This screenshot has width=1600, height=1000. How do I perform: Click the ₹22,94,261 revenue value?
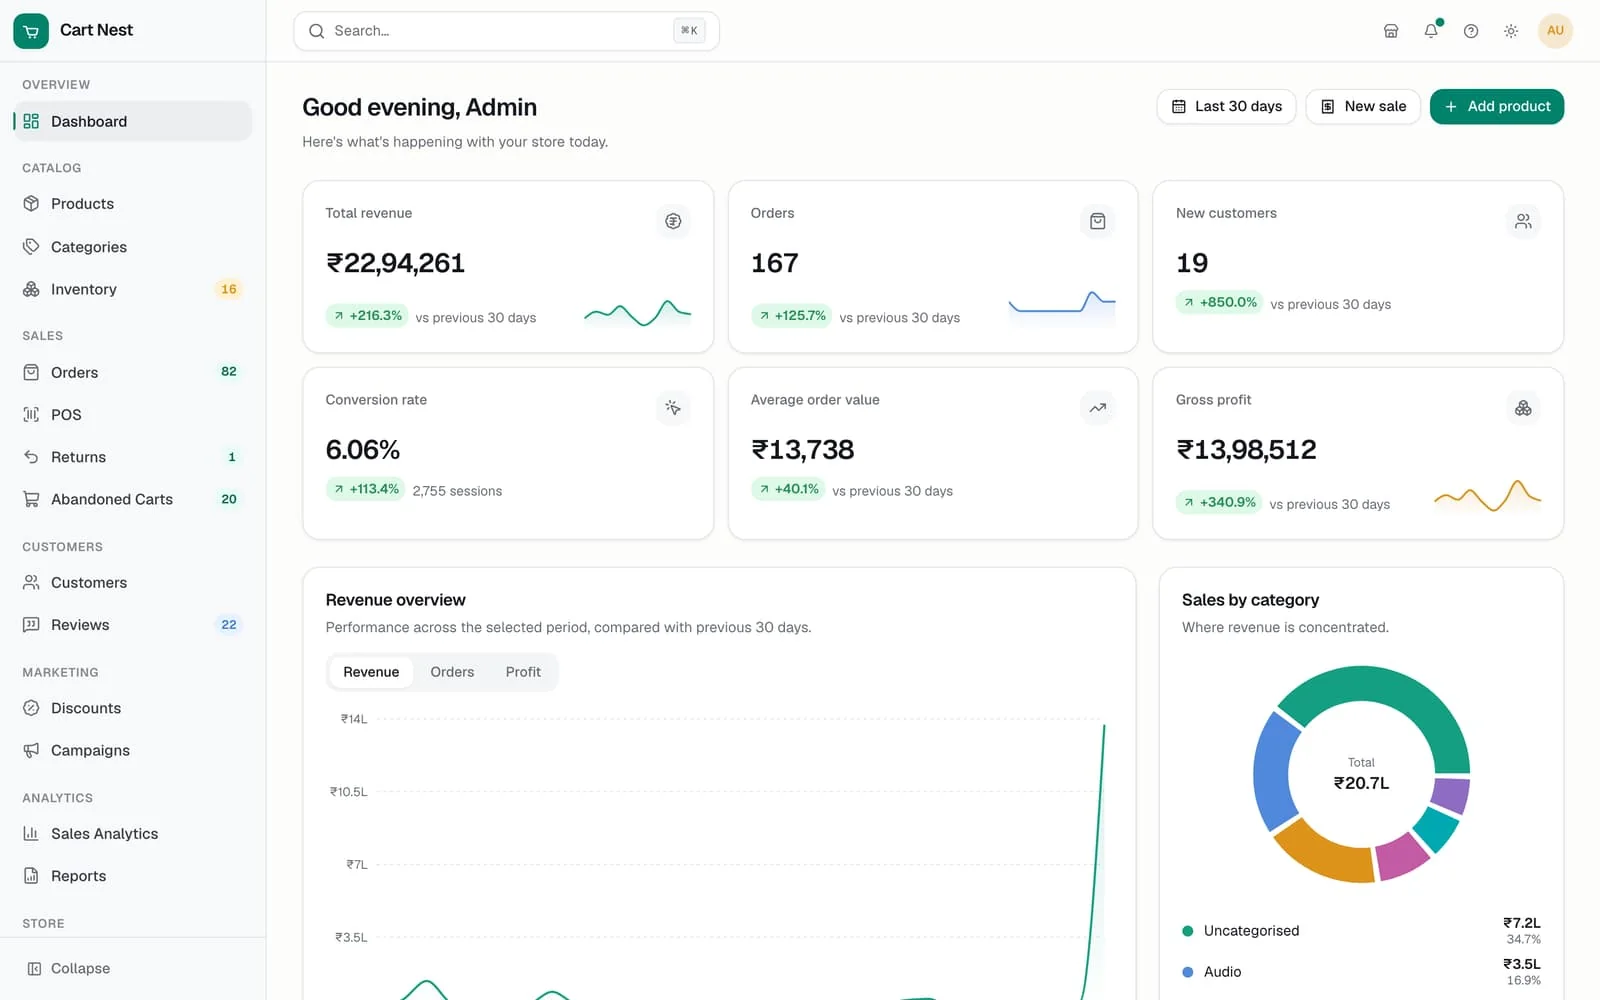coord(395,263)
